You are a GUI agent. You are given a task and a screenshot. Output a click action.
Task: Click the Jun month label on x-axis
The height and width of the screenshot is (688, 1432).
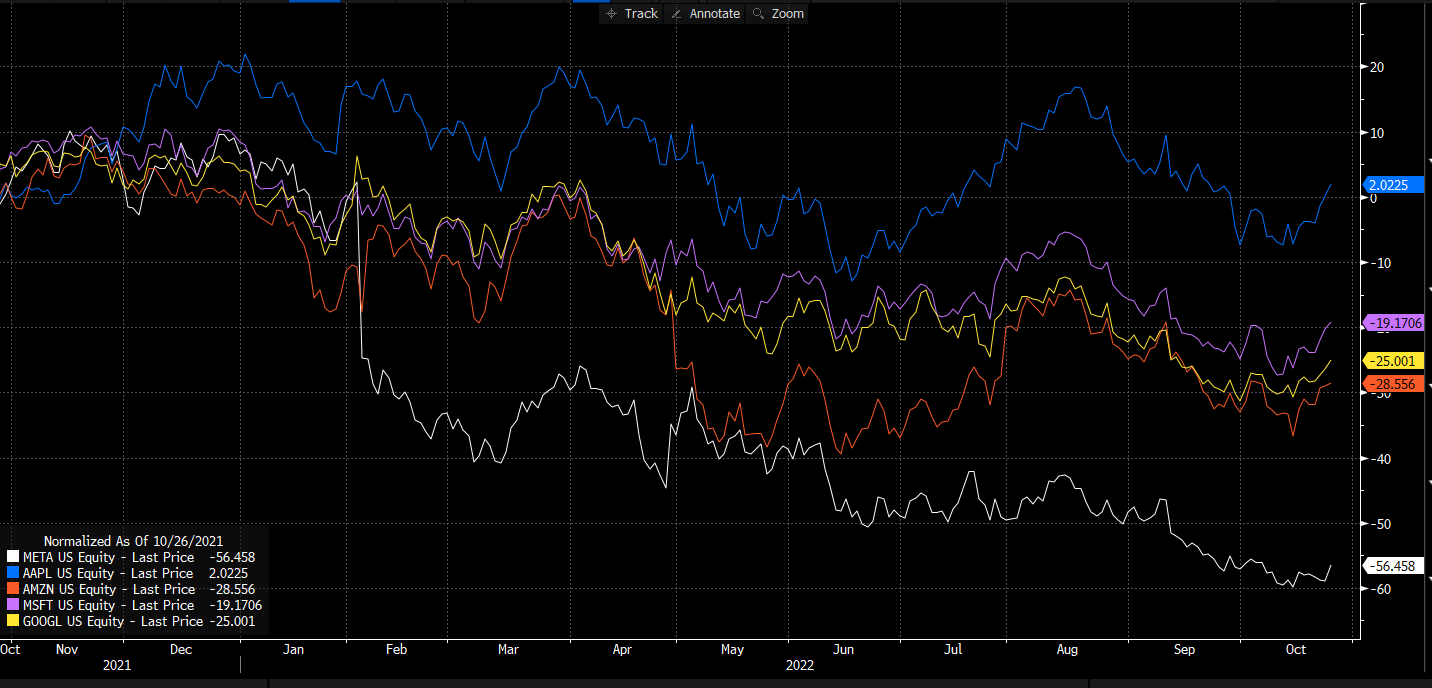click(845, 649)
